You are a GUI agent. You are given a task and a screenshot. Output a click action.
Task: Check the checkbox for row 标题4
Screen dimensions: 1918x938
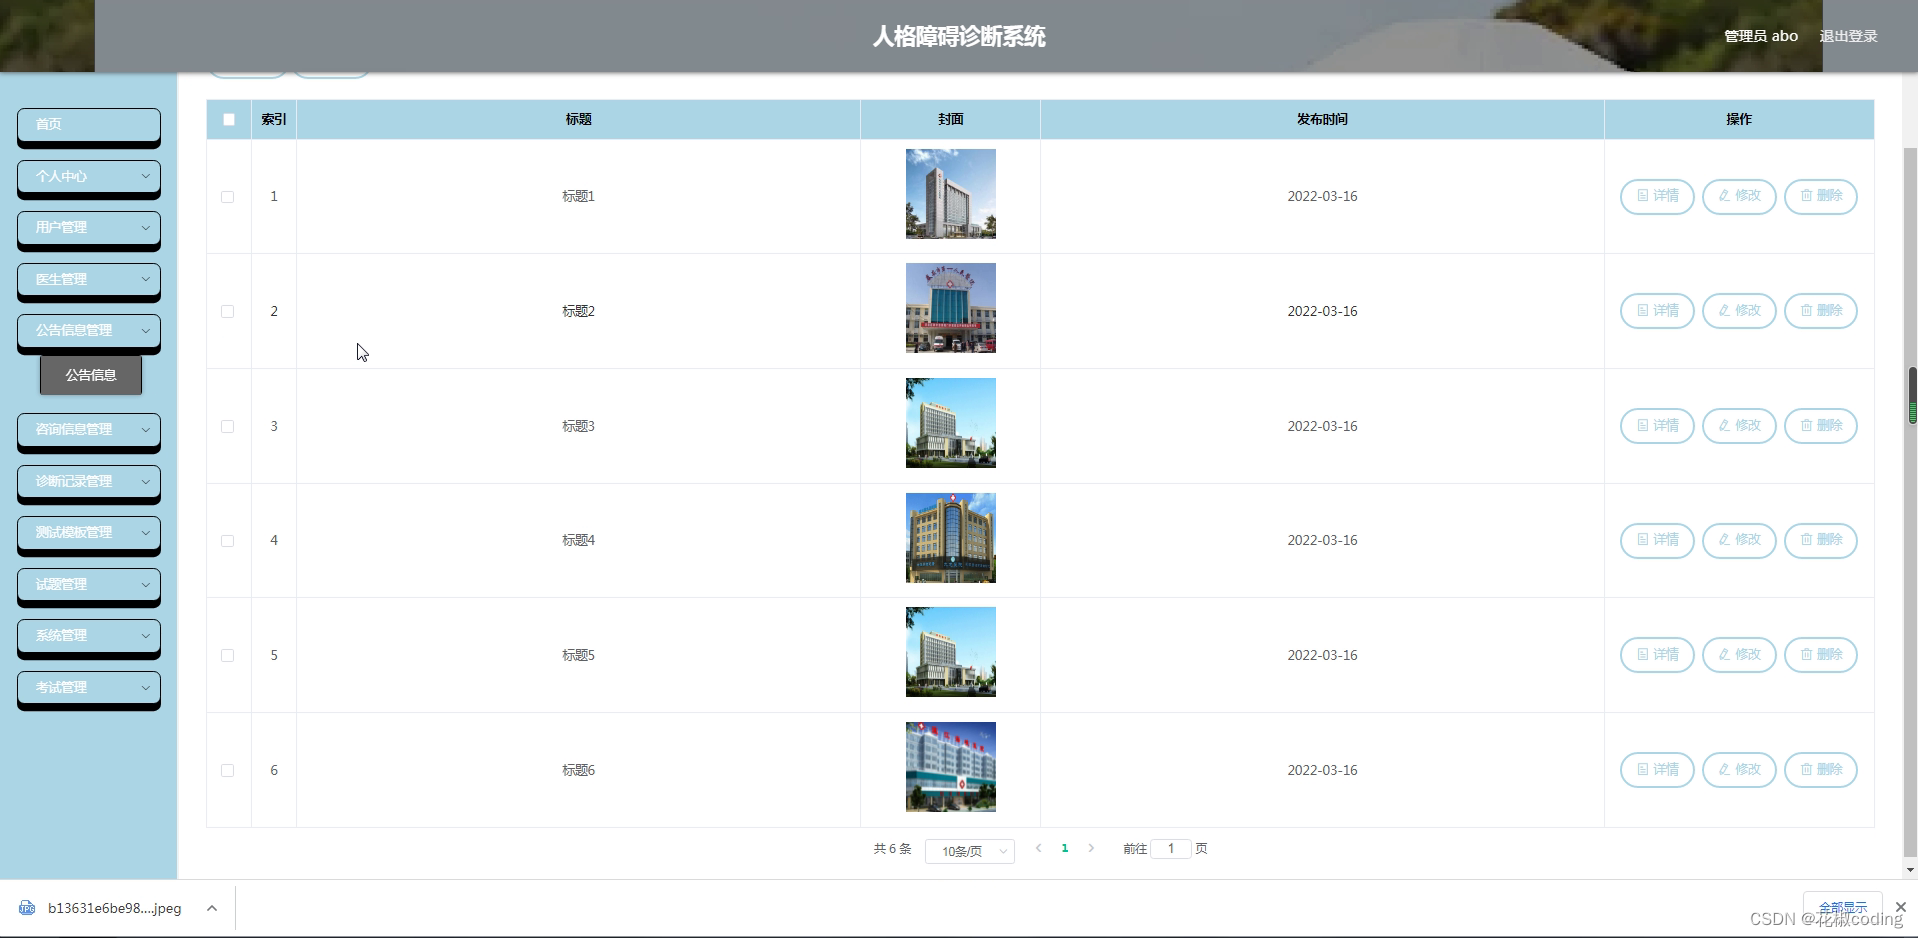coord(228,540)
